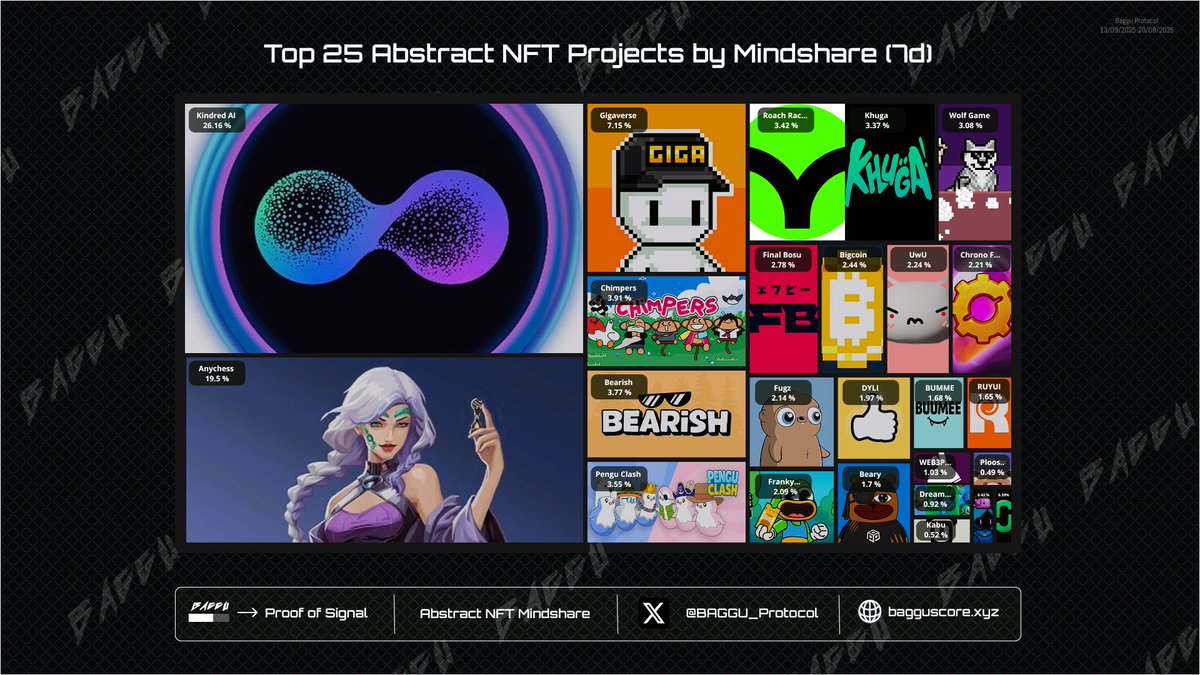
Task: Visit the bagguscore.xyz link
Action: pos(945,613)
